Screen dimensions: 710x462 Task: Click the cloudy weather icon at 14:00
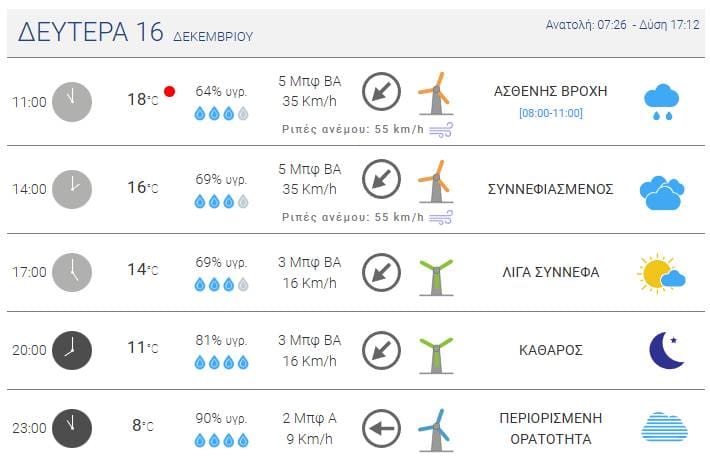coord(662,193)
